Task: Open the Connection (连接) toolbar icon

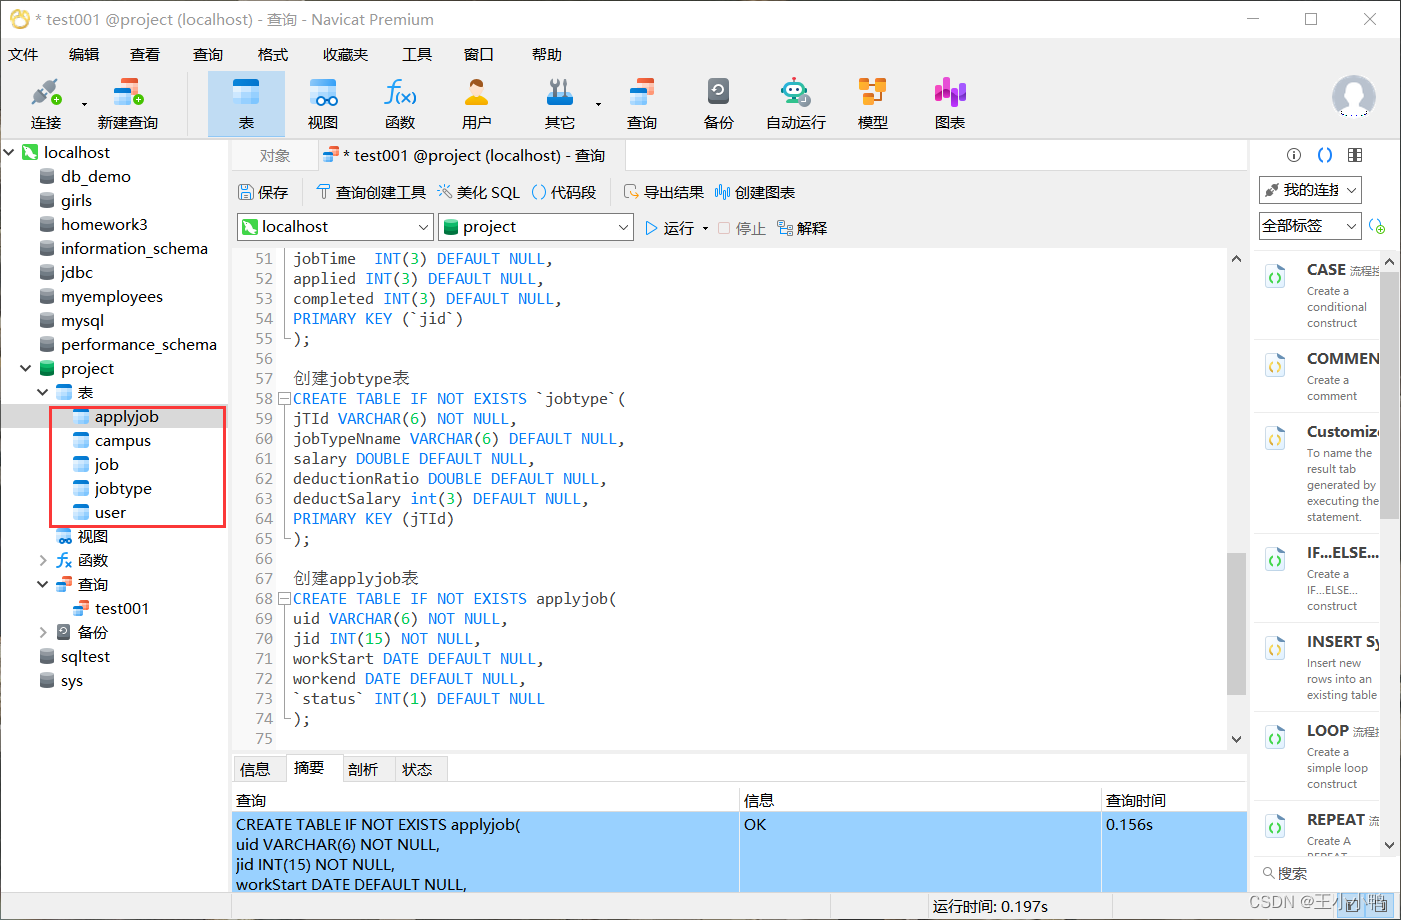Action: (x=46, y=104)
